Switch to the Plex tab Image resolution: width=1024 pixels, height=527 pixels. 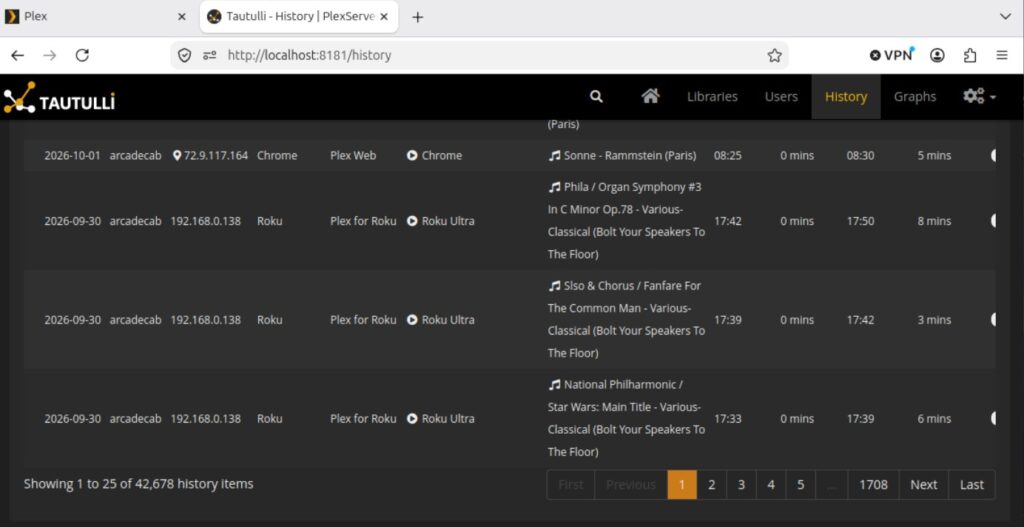98,17
